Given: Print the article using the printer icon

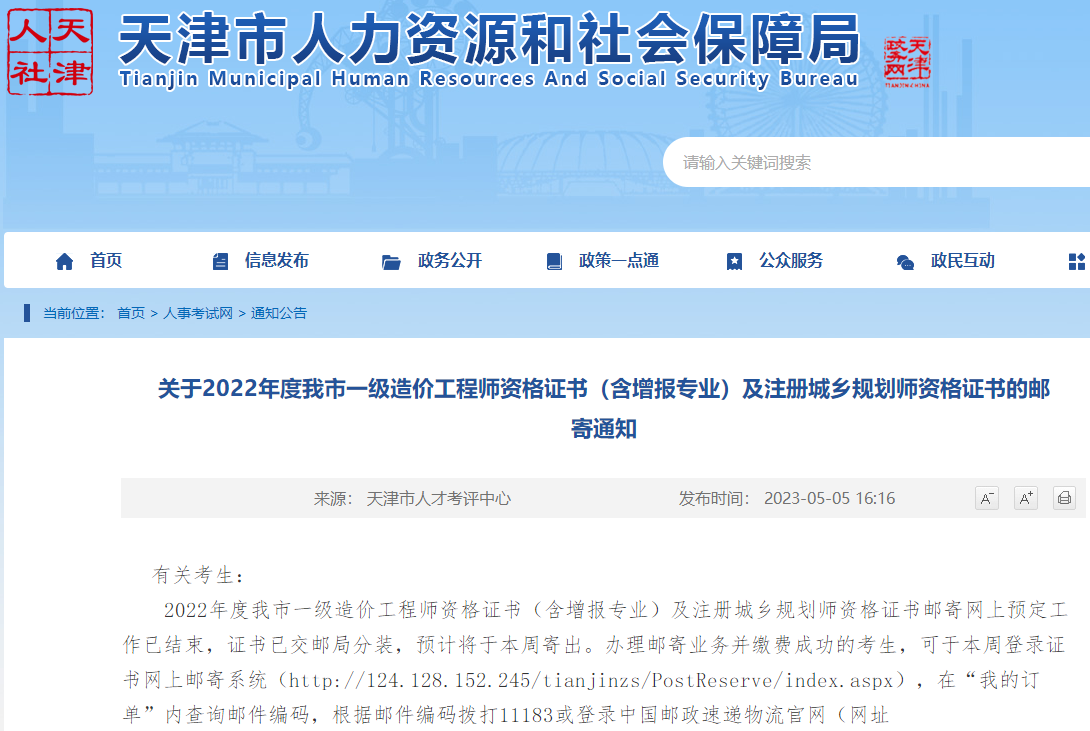Looking at the screenshot, I should pyautogui.click(x=1064, y=498).
